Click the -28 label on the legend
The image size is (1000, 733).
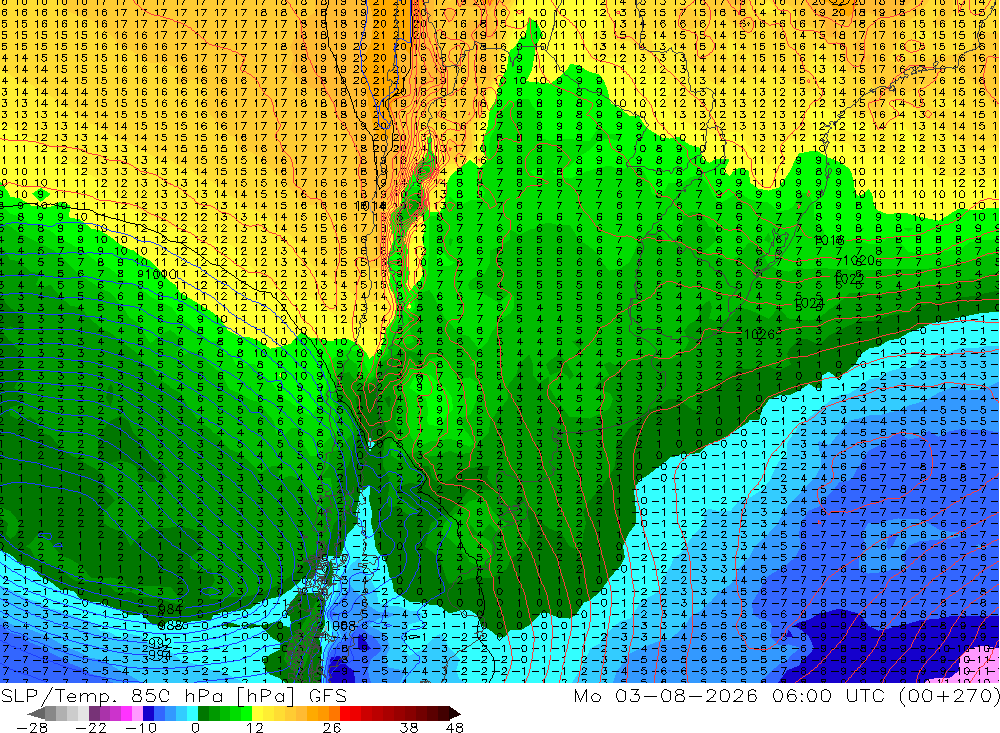(32, 728)
